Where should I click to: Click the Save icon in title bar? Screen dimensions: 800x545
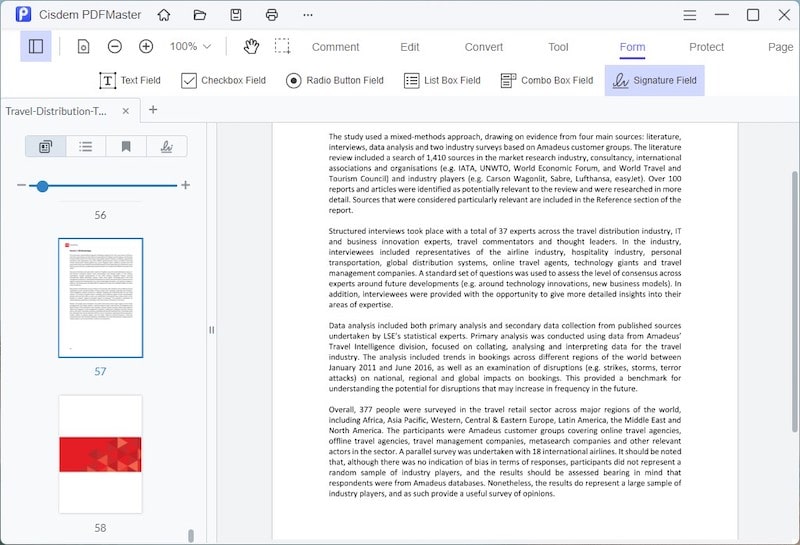[236, 15]
